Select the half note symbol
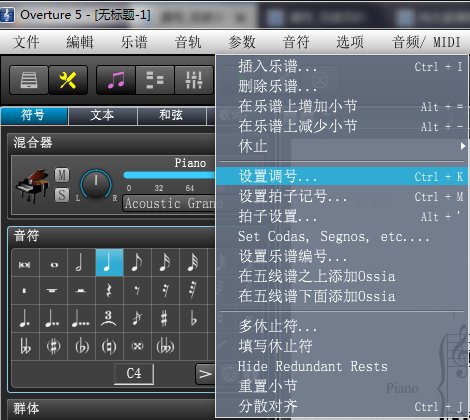 [81, 262]
